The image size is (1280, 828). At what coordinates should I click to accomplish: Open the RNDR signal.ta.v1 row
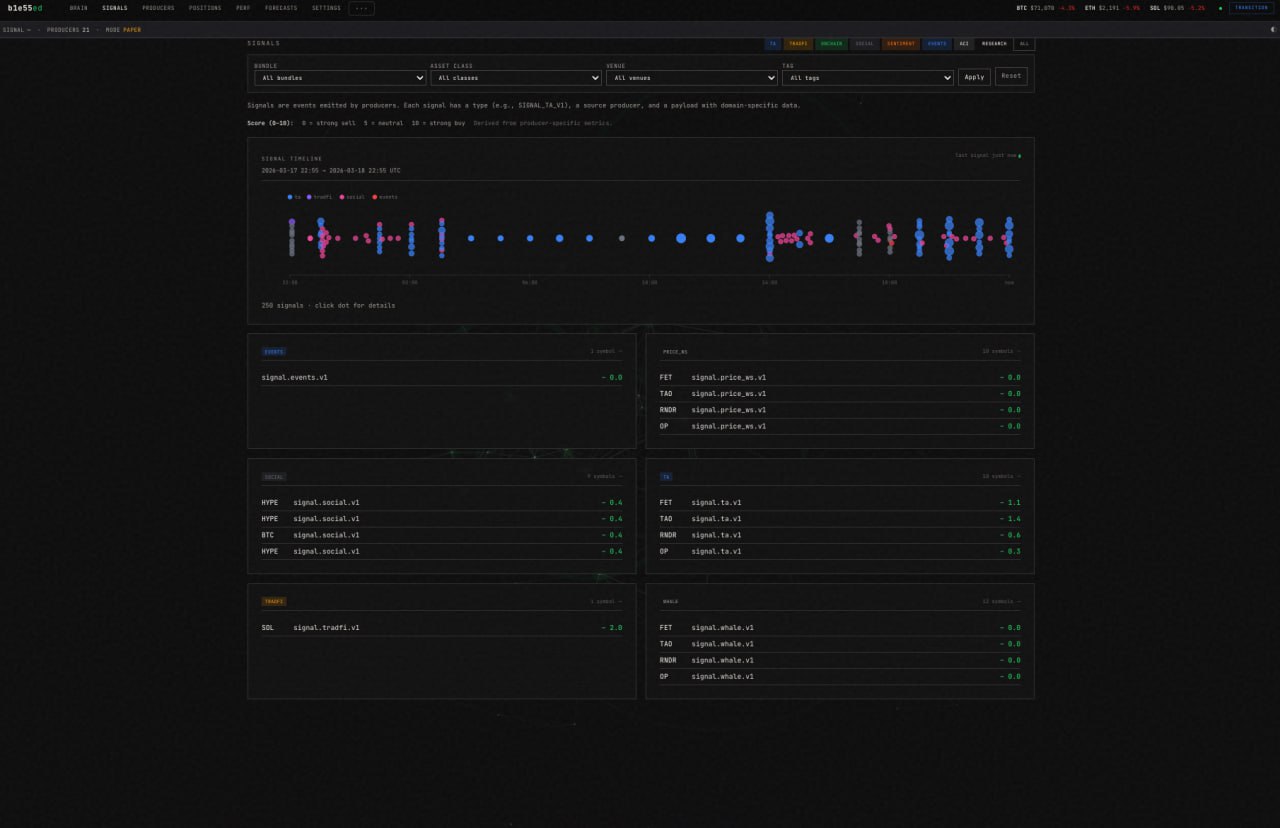(x=840, y=535)
